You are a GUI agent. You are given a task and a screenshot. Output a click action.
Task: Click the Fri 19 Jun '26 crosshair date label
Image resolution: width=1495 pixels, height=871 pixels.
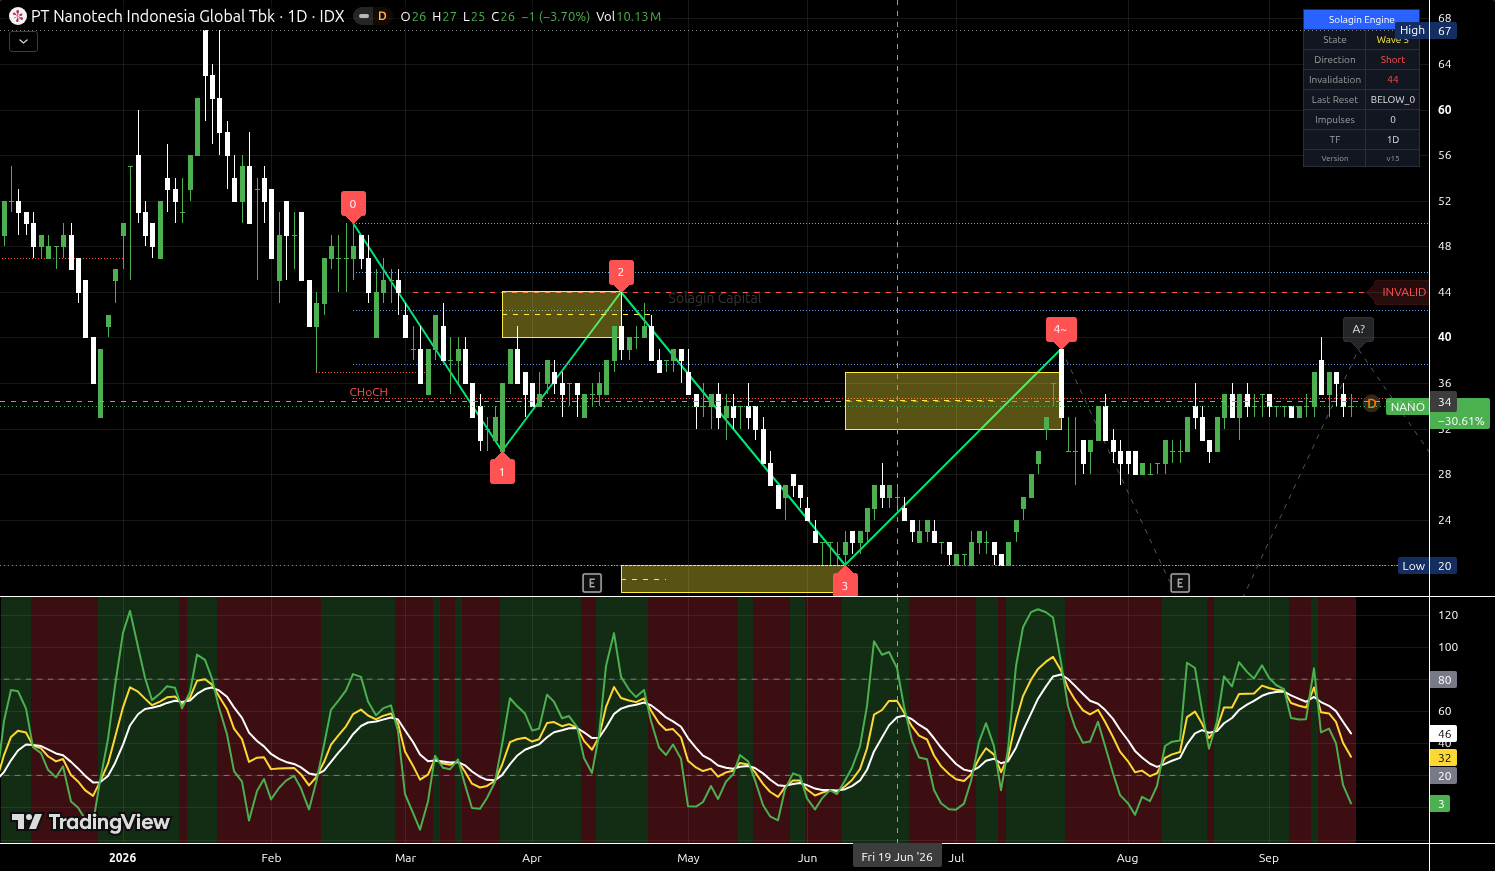coord(897,857)
